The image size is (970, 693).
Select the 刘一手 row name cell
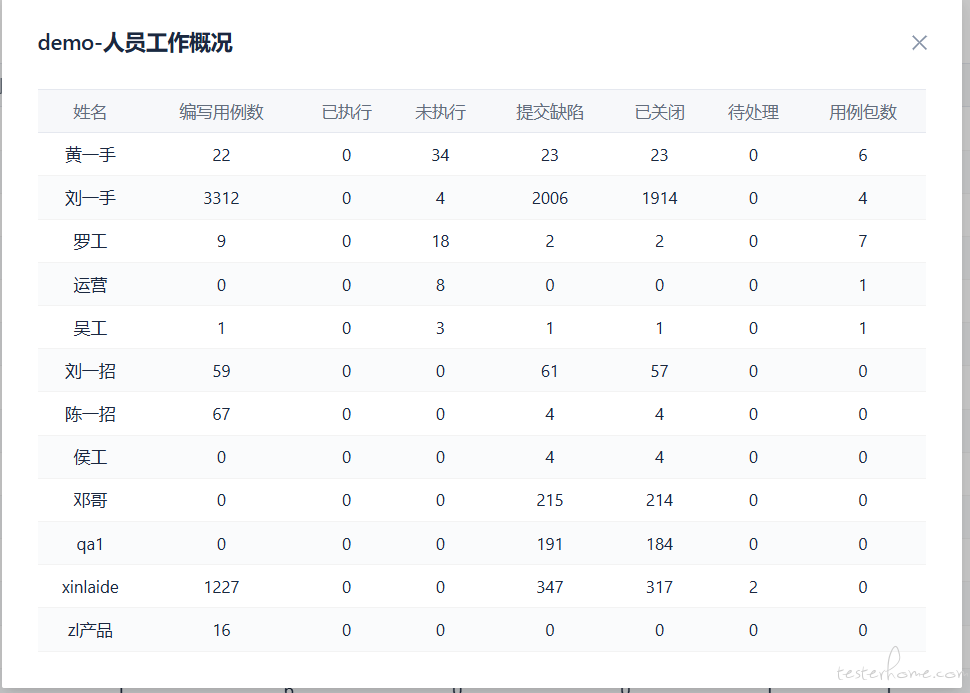(x=90, y=198)
